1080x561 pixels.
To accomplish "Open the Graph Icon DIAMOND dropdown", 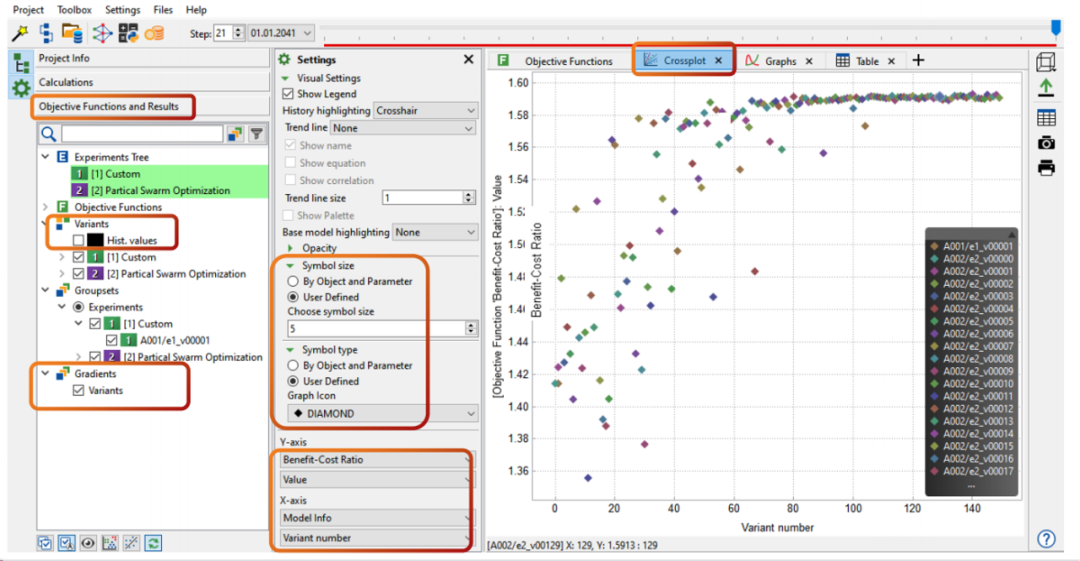I will click(x=381, y=413).
